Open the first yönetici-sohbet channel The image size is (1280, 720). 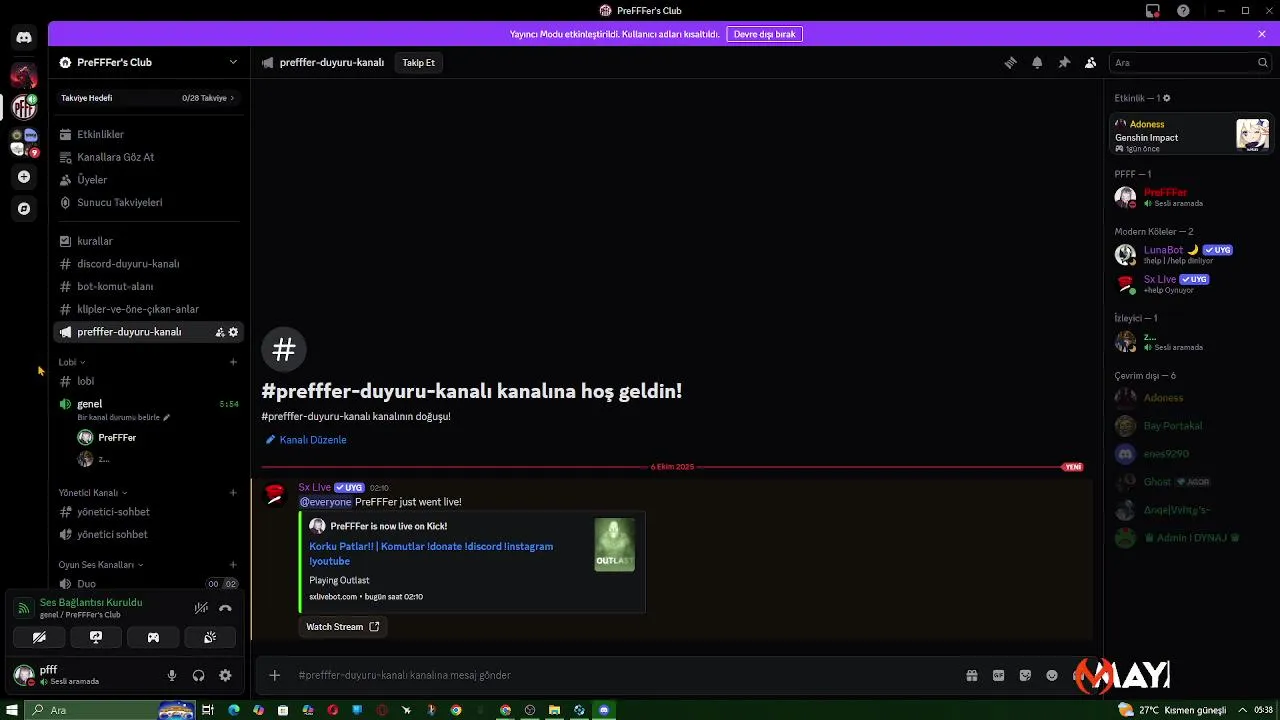click(149, 512)
